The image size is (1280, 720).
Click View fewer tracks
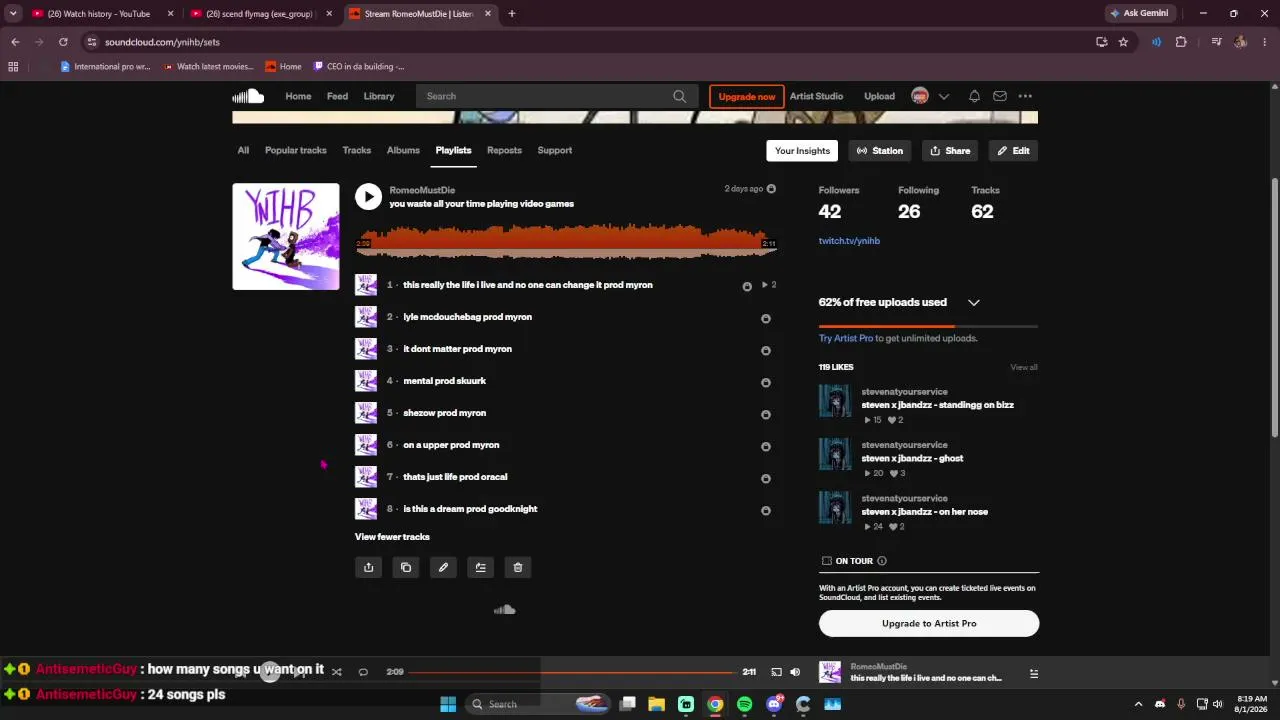[392, 537]
